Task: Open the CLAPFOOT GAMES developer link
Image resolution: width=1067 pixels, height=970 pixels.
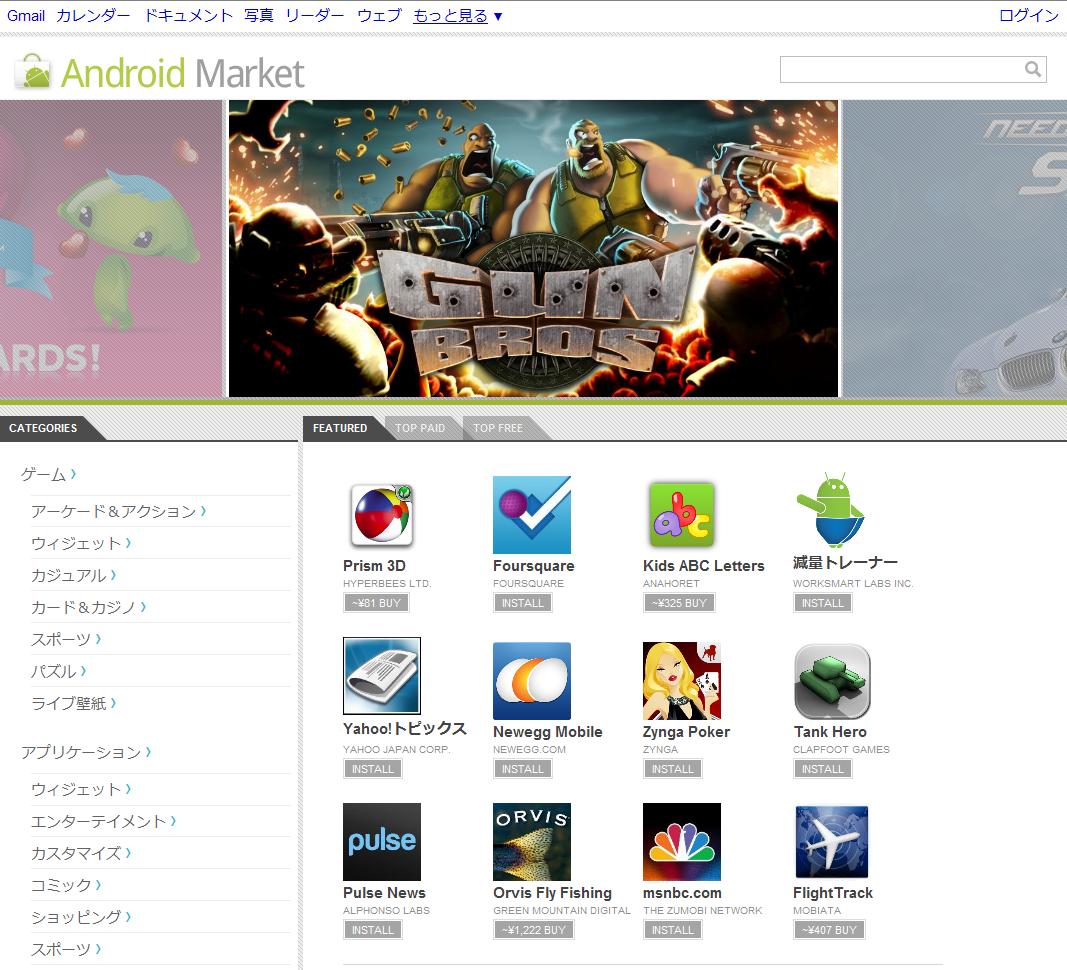Action: tap(841, 749)
